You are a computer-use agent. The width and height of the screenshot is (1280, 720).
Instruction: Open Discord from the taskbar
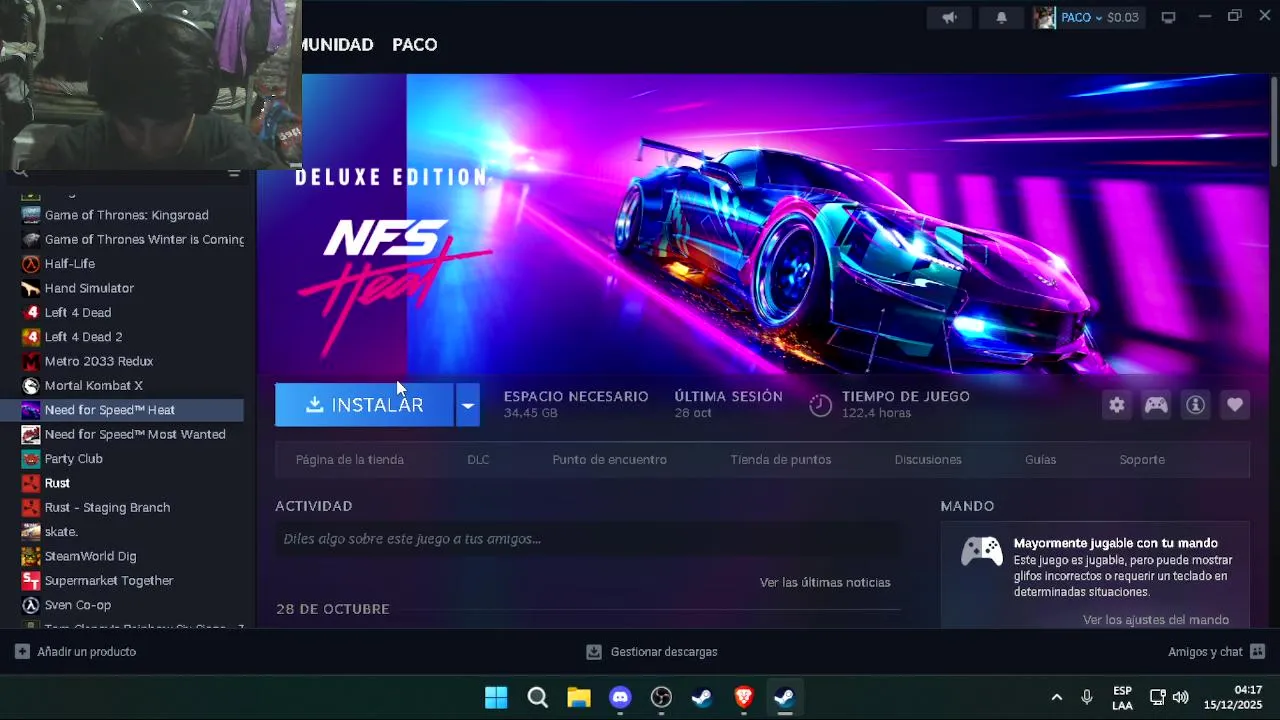(620, 697)
